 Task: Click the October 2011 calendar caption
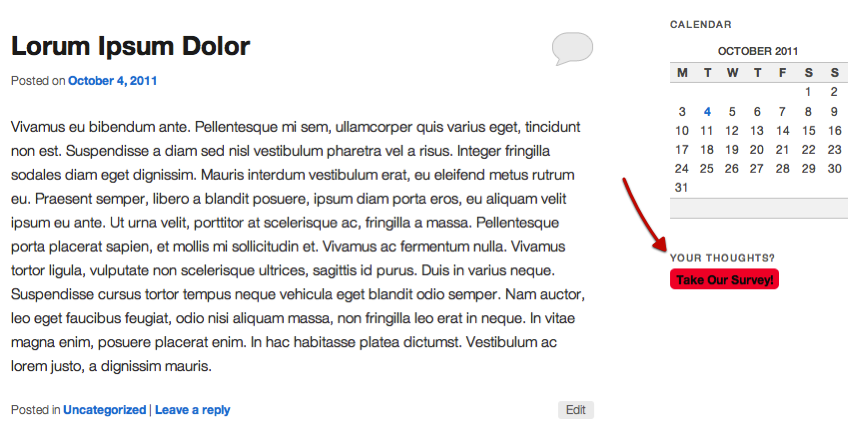click(758, 51)
